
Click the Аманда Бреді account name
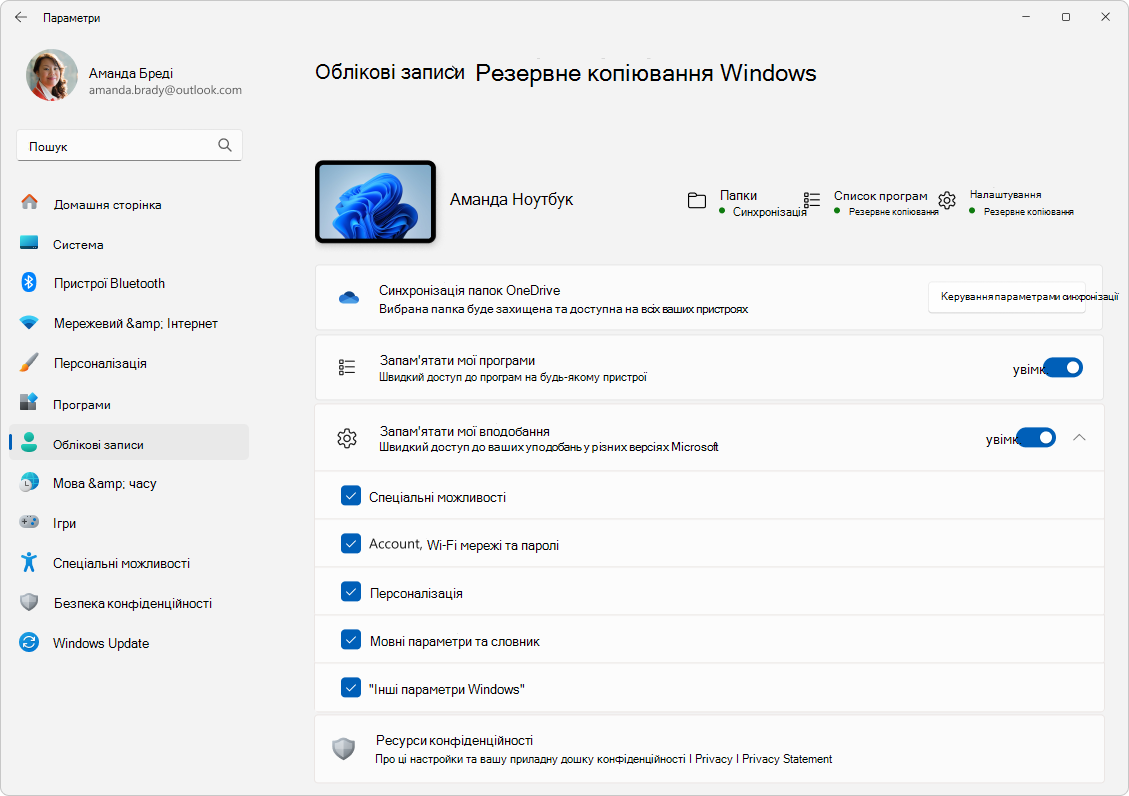pos(130,73)
